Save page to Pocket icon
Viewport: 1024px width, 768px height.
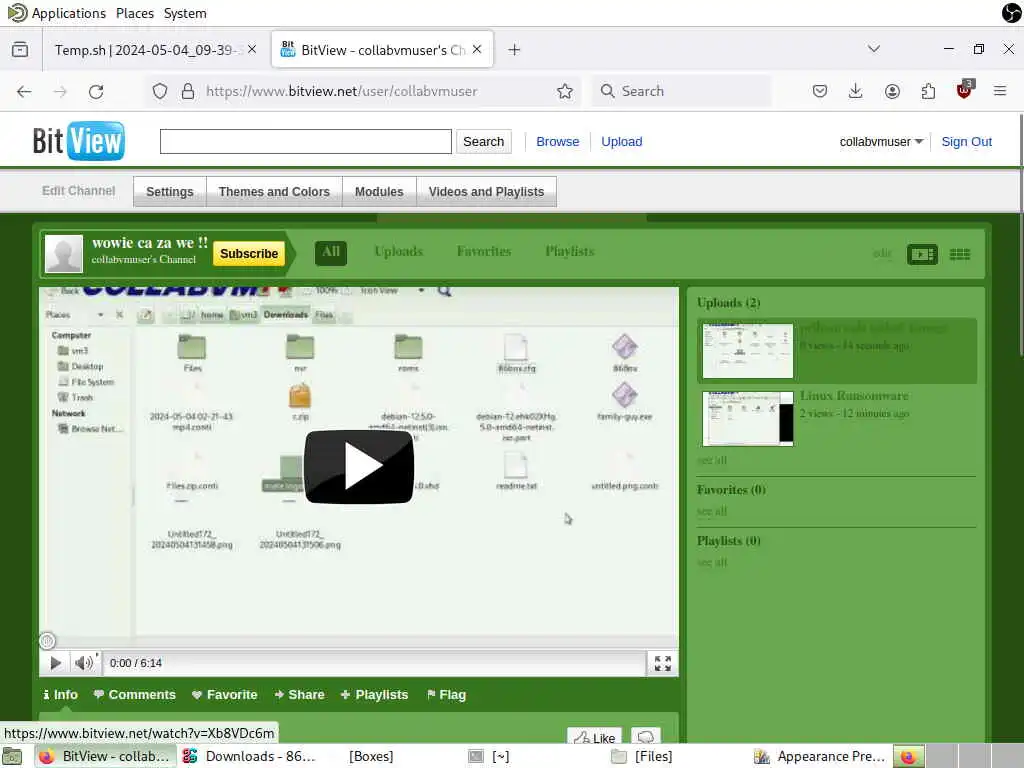pos(820,91)
